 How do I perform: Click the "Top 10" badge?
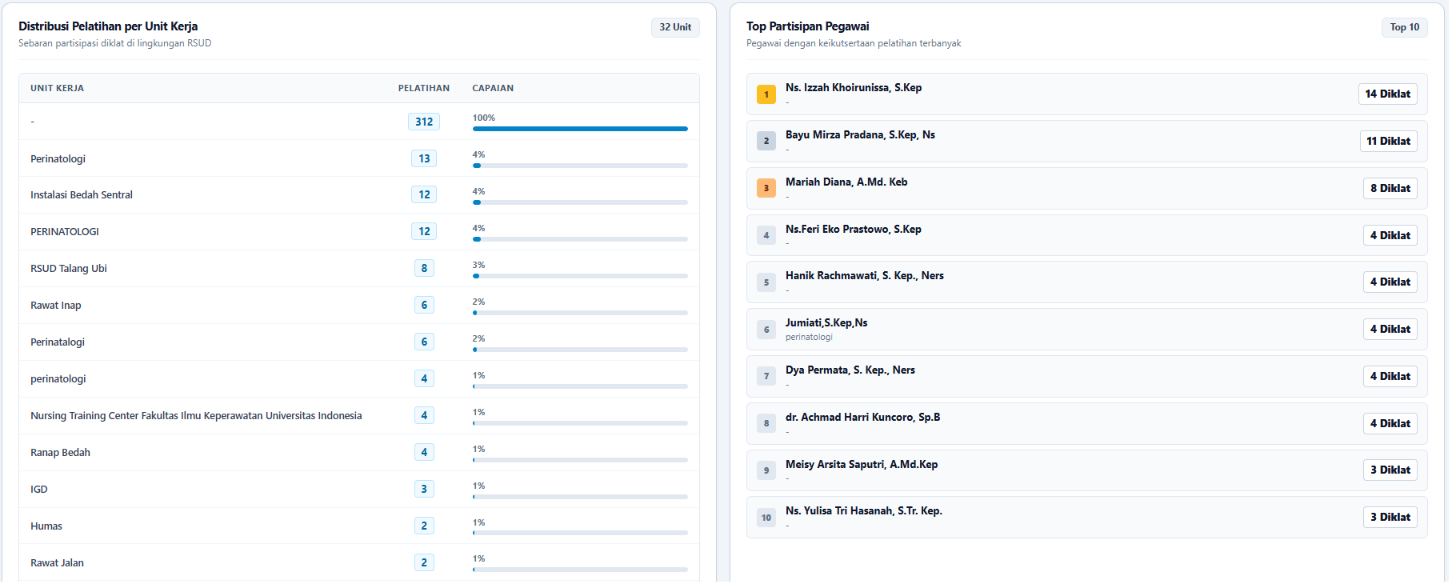[x=1404, y=27]
